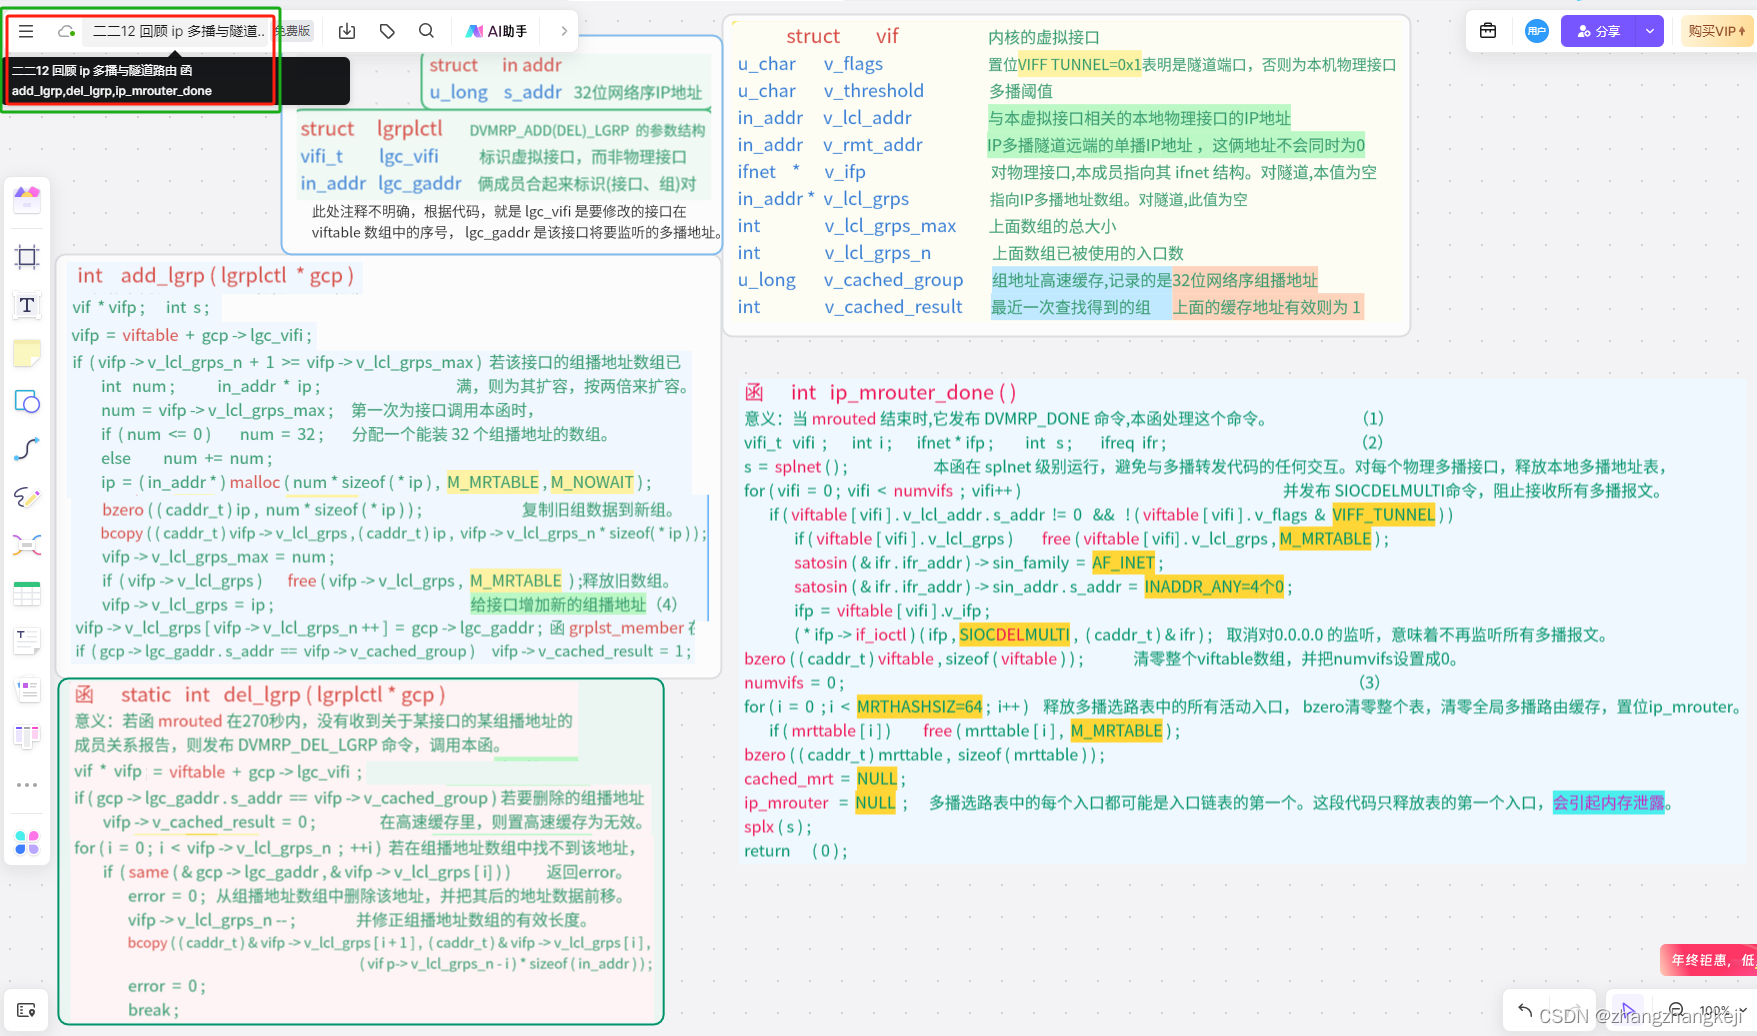Click the export download icon
This screenshot has width=1757, height=1036.
pyautogui.click(x=347, y=31)
